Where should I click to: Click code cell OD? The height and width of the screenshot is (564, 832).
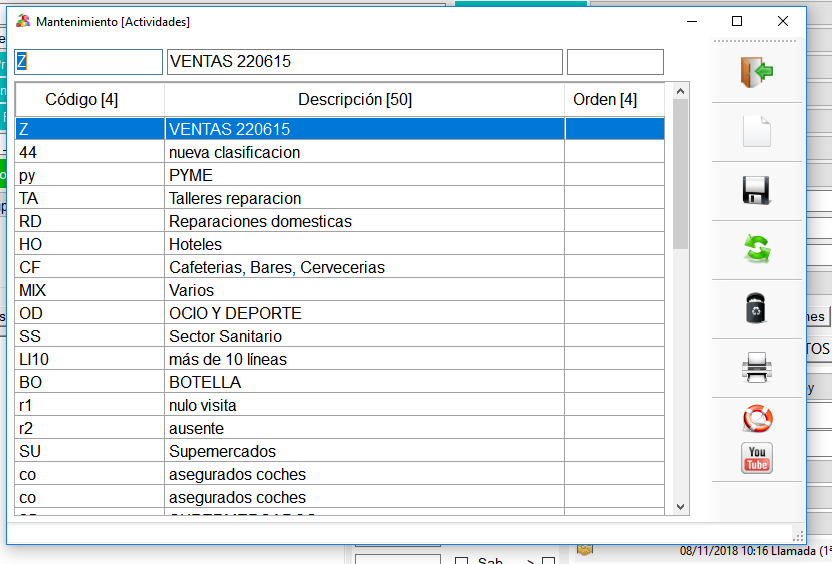coord(90,313)
